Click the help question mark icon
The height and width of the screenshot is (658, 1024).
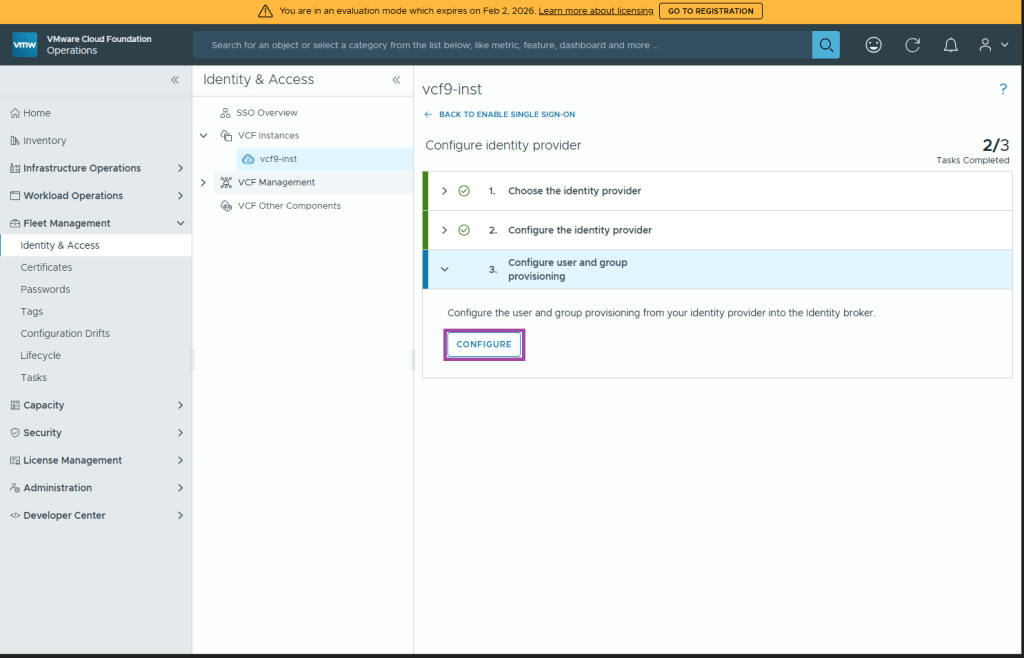click(x=1003, y=90)
